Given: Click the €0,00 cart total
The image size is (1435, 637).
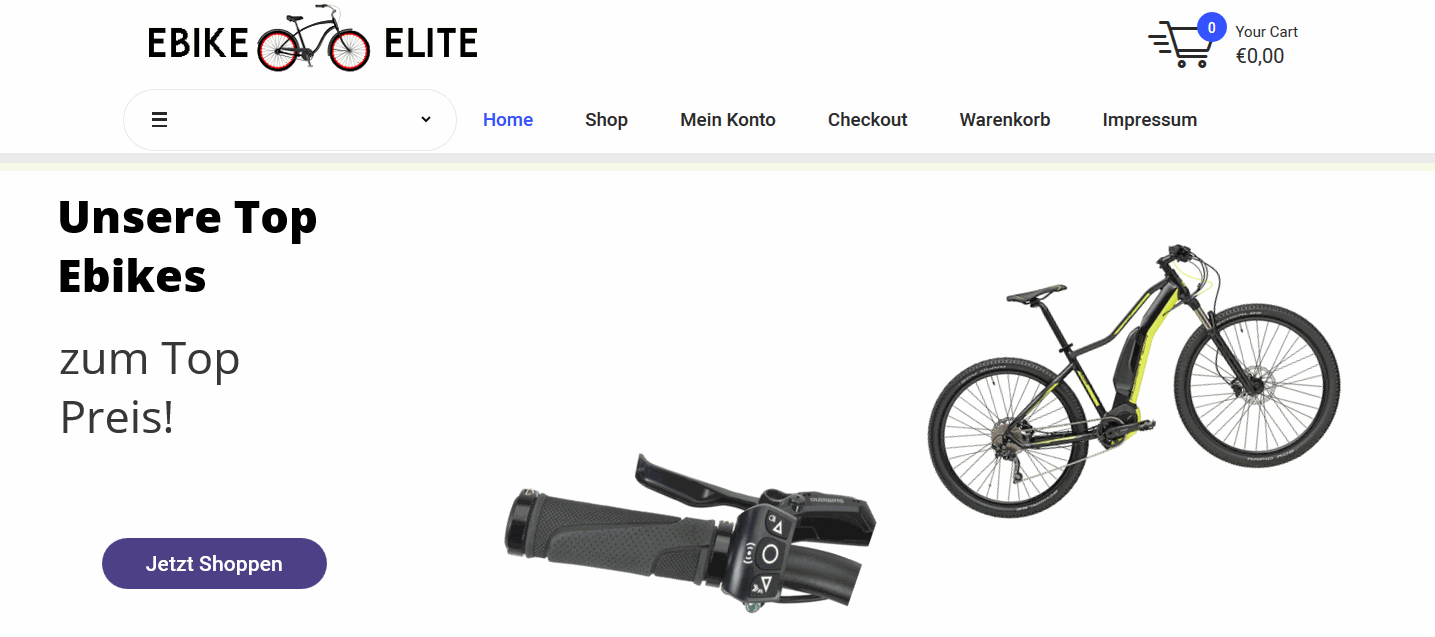Looking at the screenshot, I should [1260, 56].
